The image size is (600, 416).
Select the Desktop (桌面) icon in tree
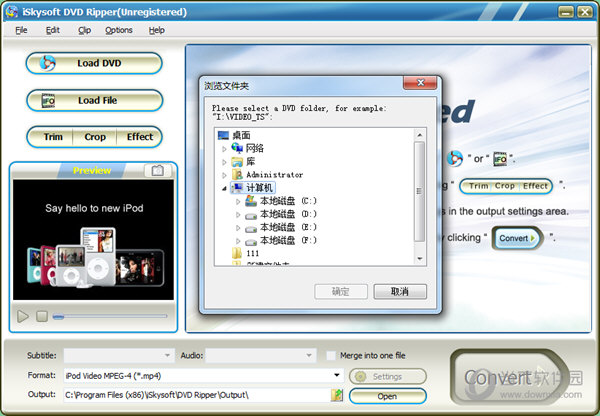[x=223, y=135]
